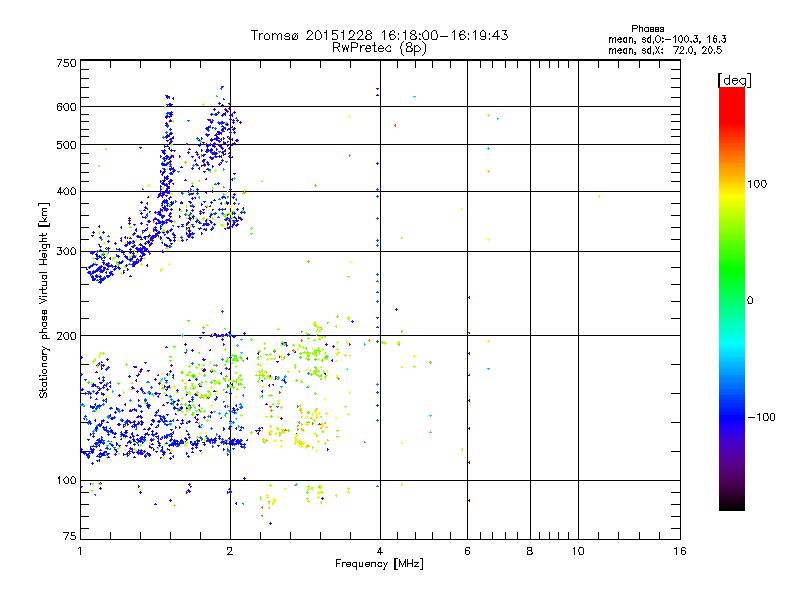
Task: Click the '[deg]' colorbar unit label
Action: tap(734, 80)
